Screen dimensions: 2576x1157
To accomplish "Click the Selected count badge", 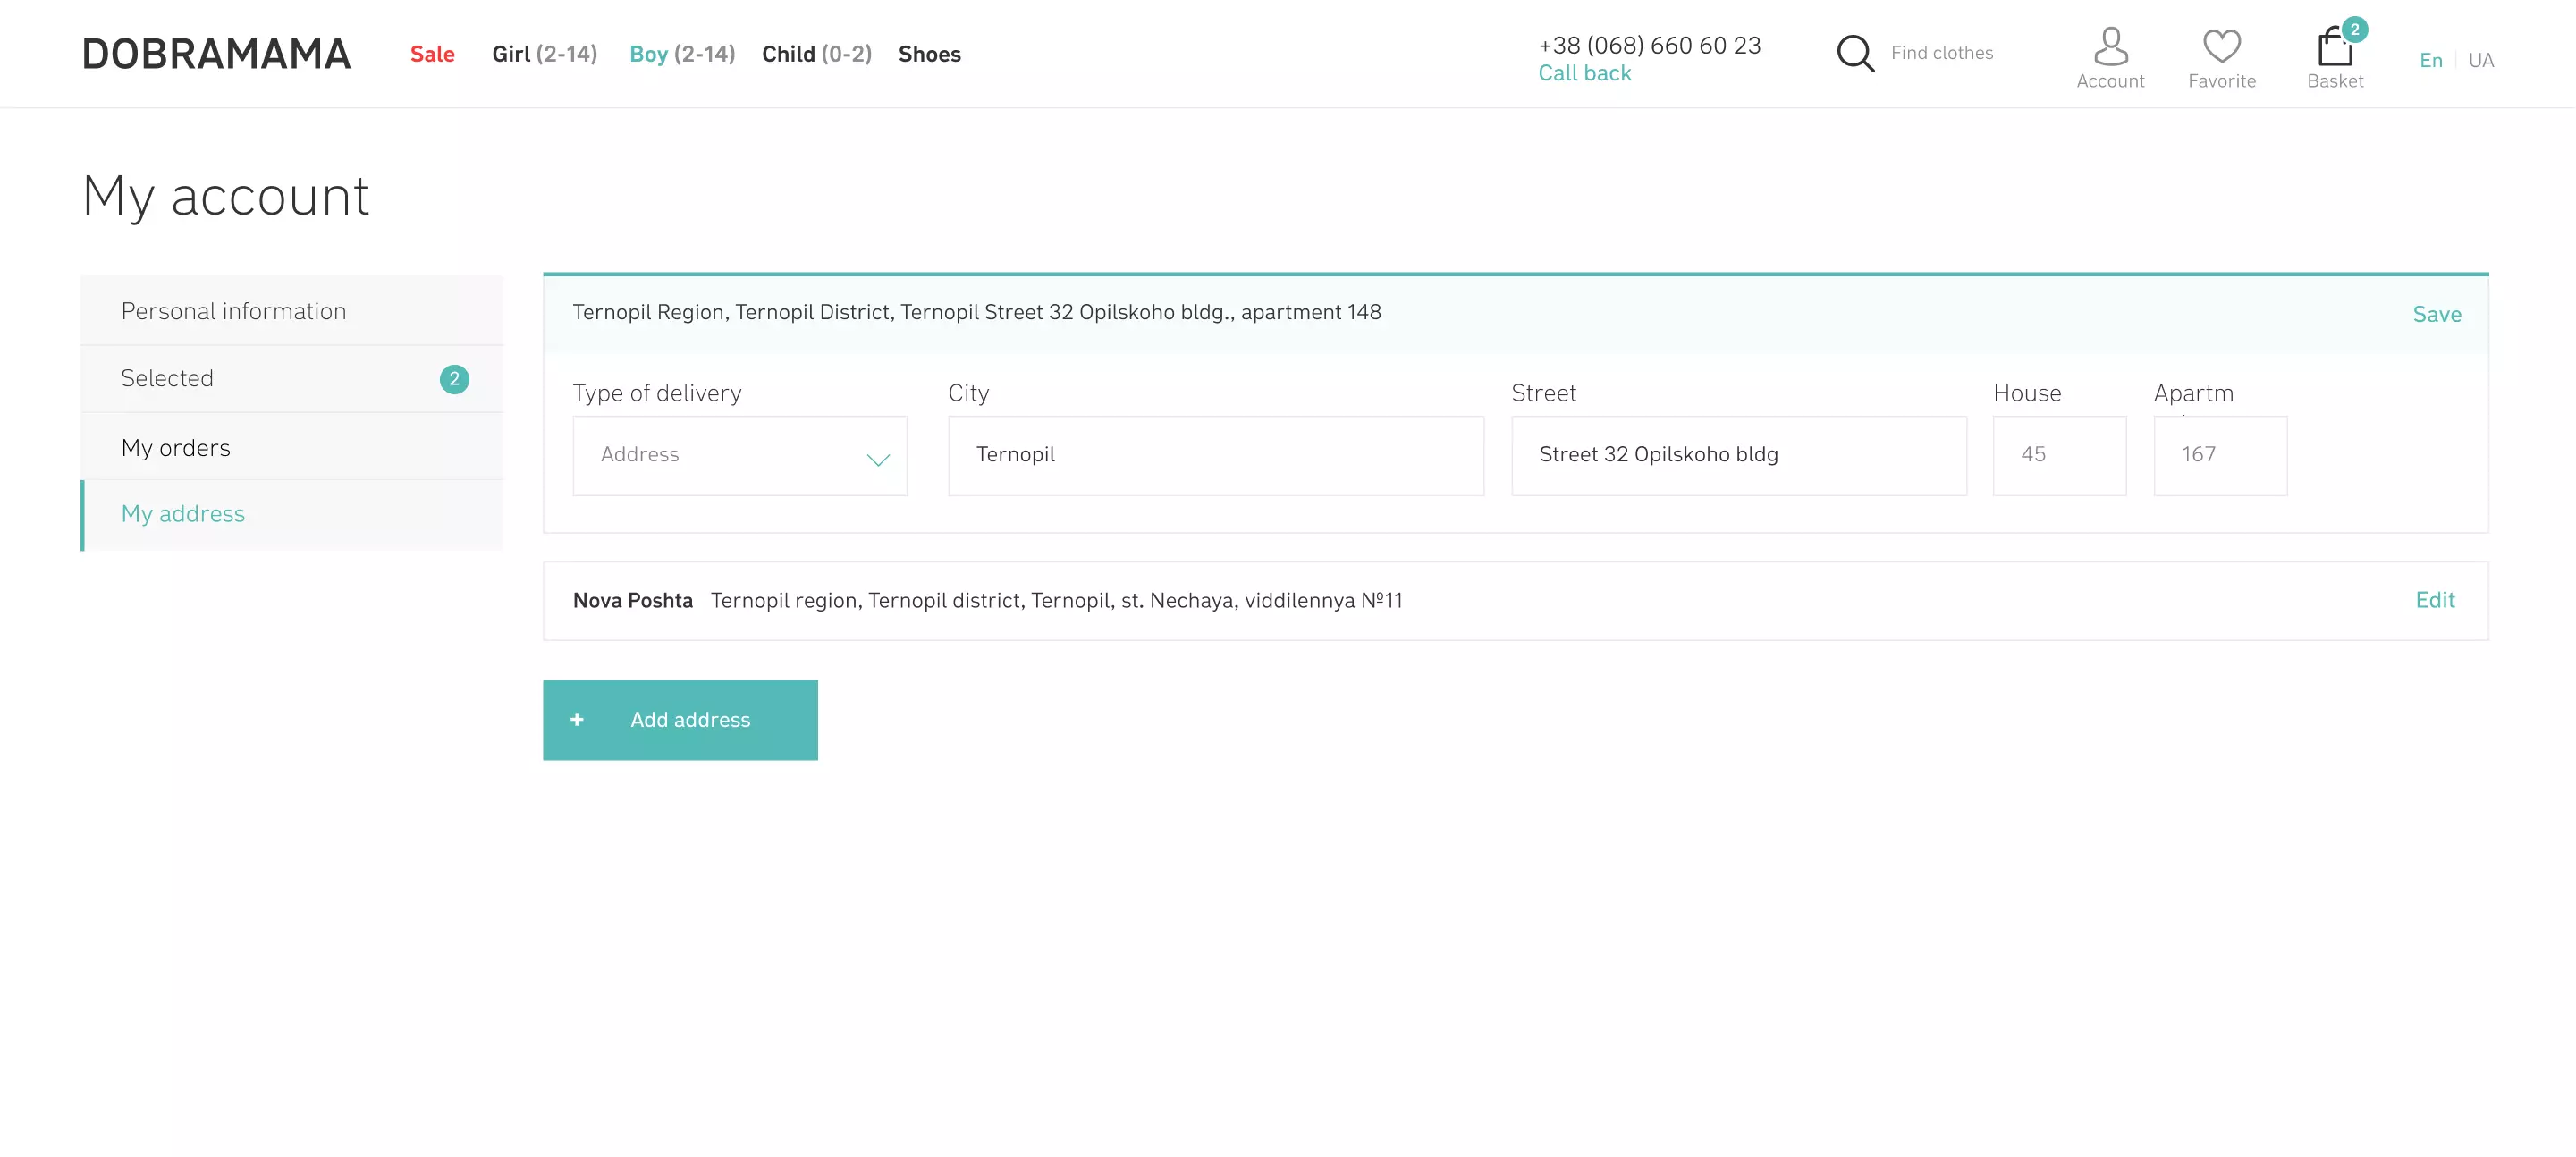I will [454, 379].
